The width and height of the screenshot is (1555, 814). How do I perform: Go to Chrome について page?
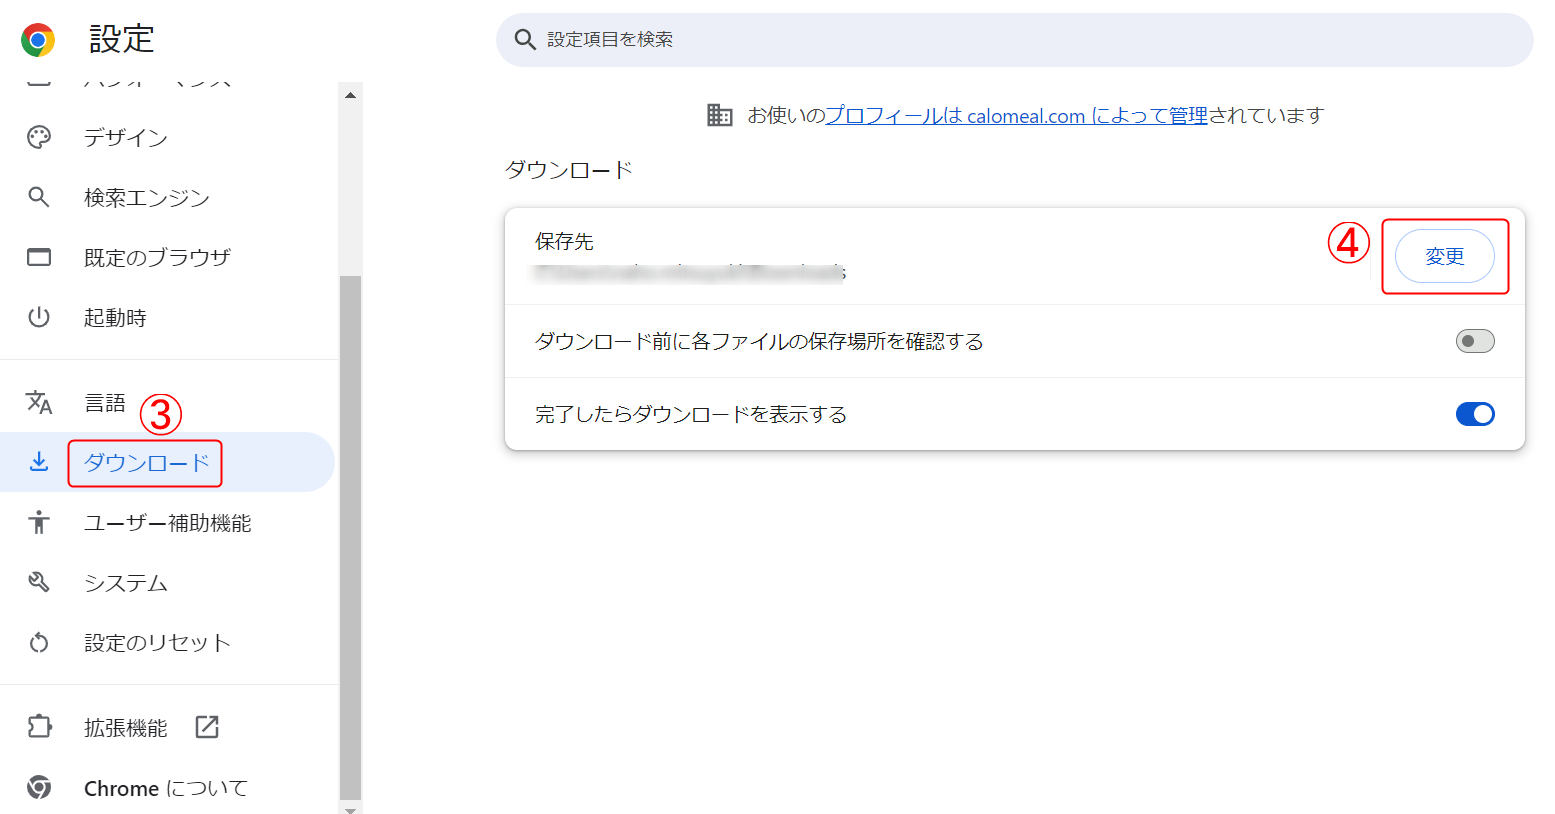click(165, 788)
